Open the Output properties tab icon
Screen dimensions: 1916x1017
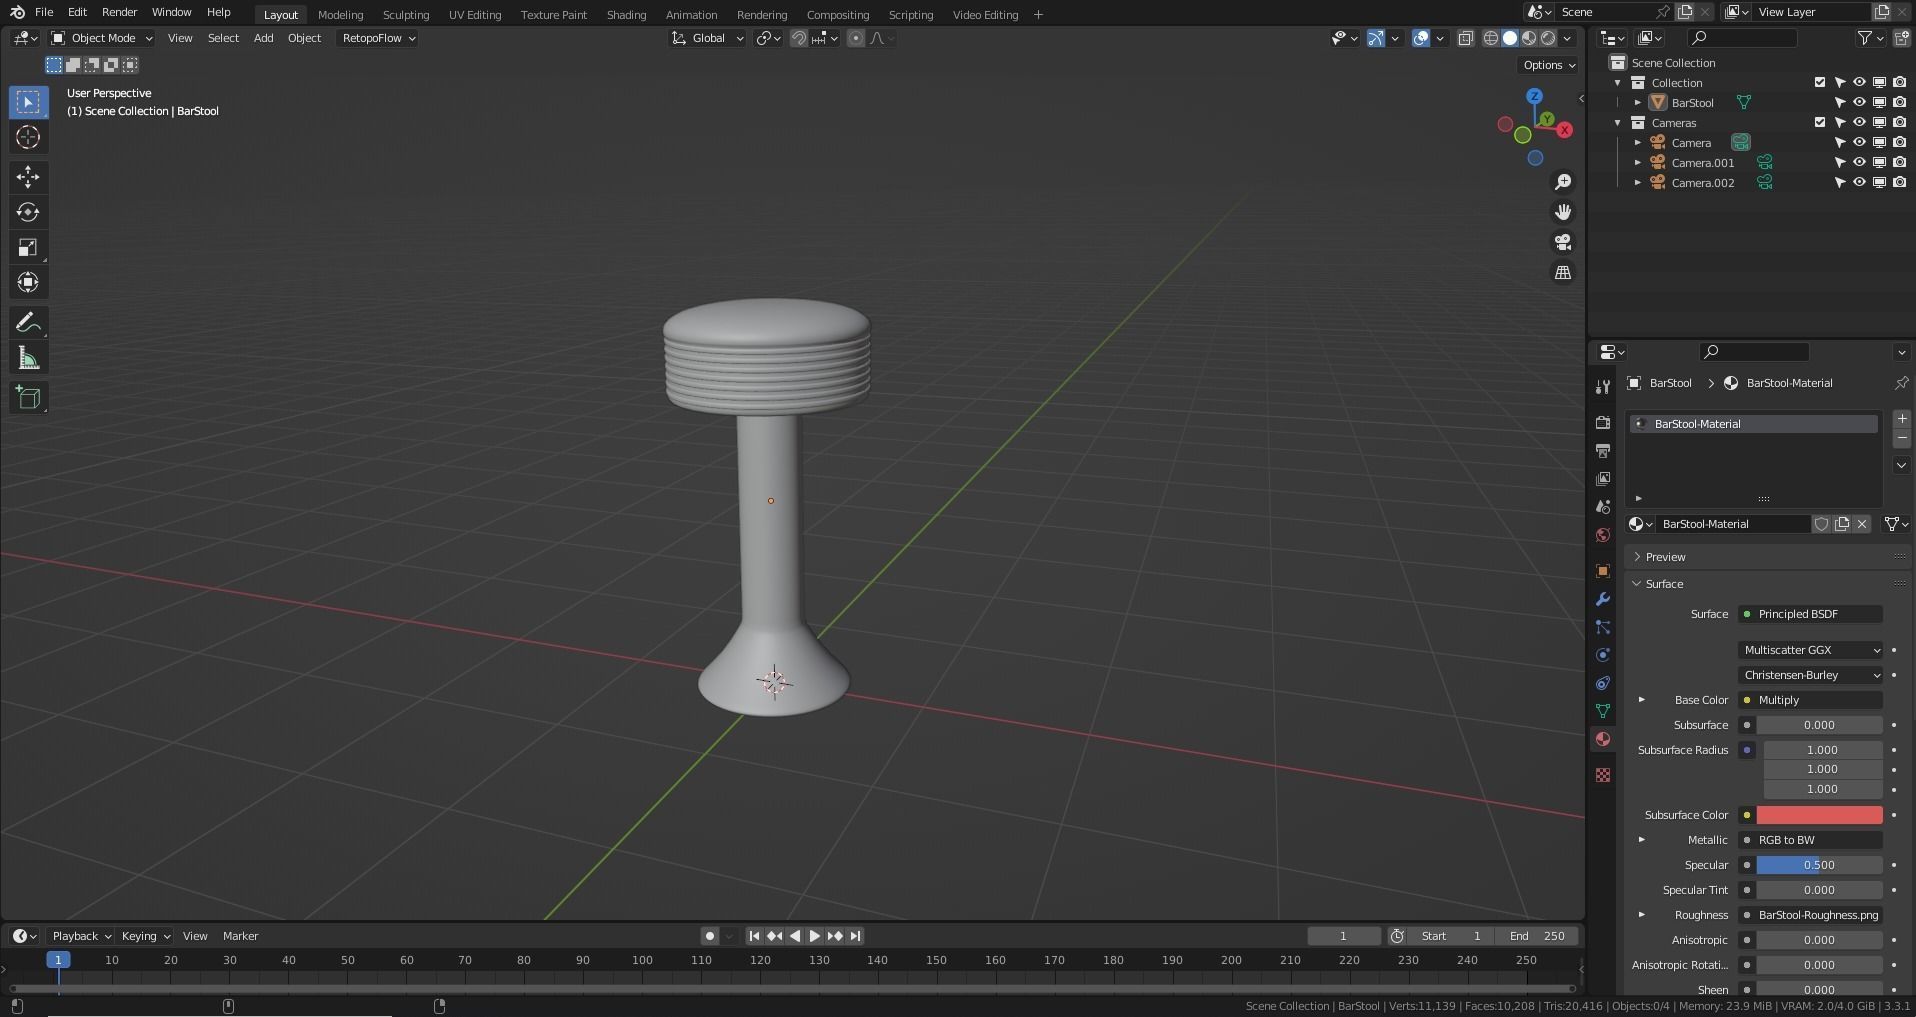(x=1603, y=451)
